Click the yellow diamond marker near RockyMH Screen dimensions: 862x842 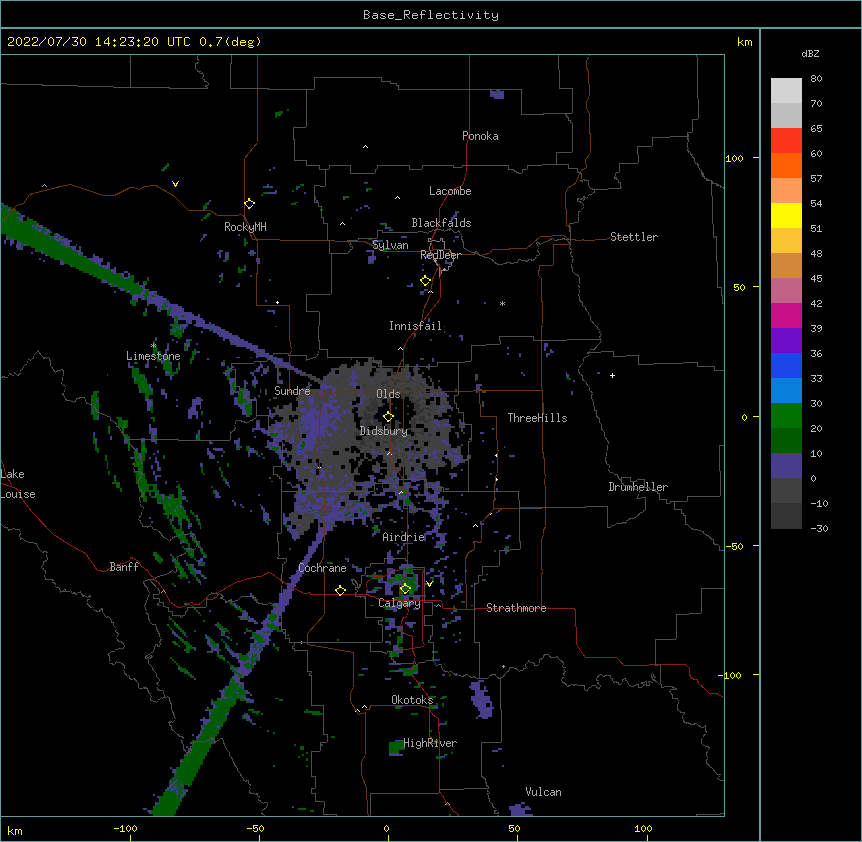pyautogui.click(x=250, y=203)
